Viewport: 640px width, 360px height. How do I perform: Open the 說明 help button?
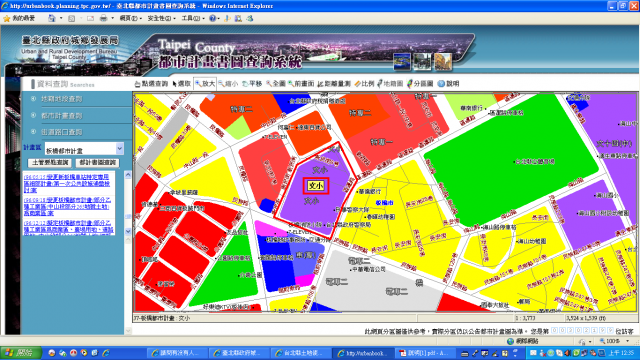pyautogui.click(x=448, y=84)
